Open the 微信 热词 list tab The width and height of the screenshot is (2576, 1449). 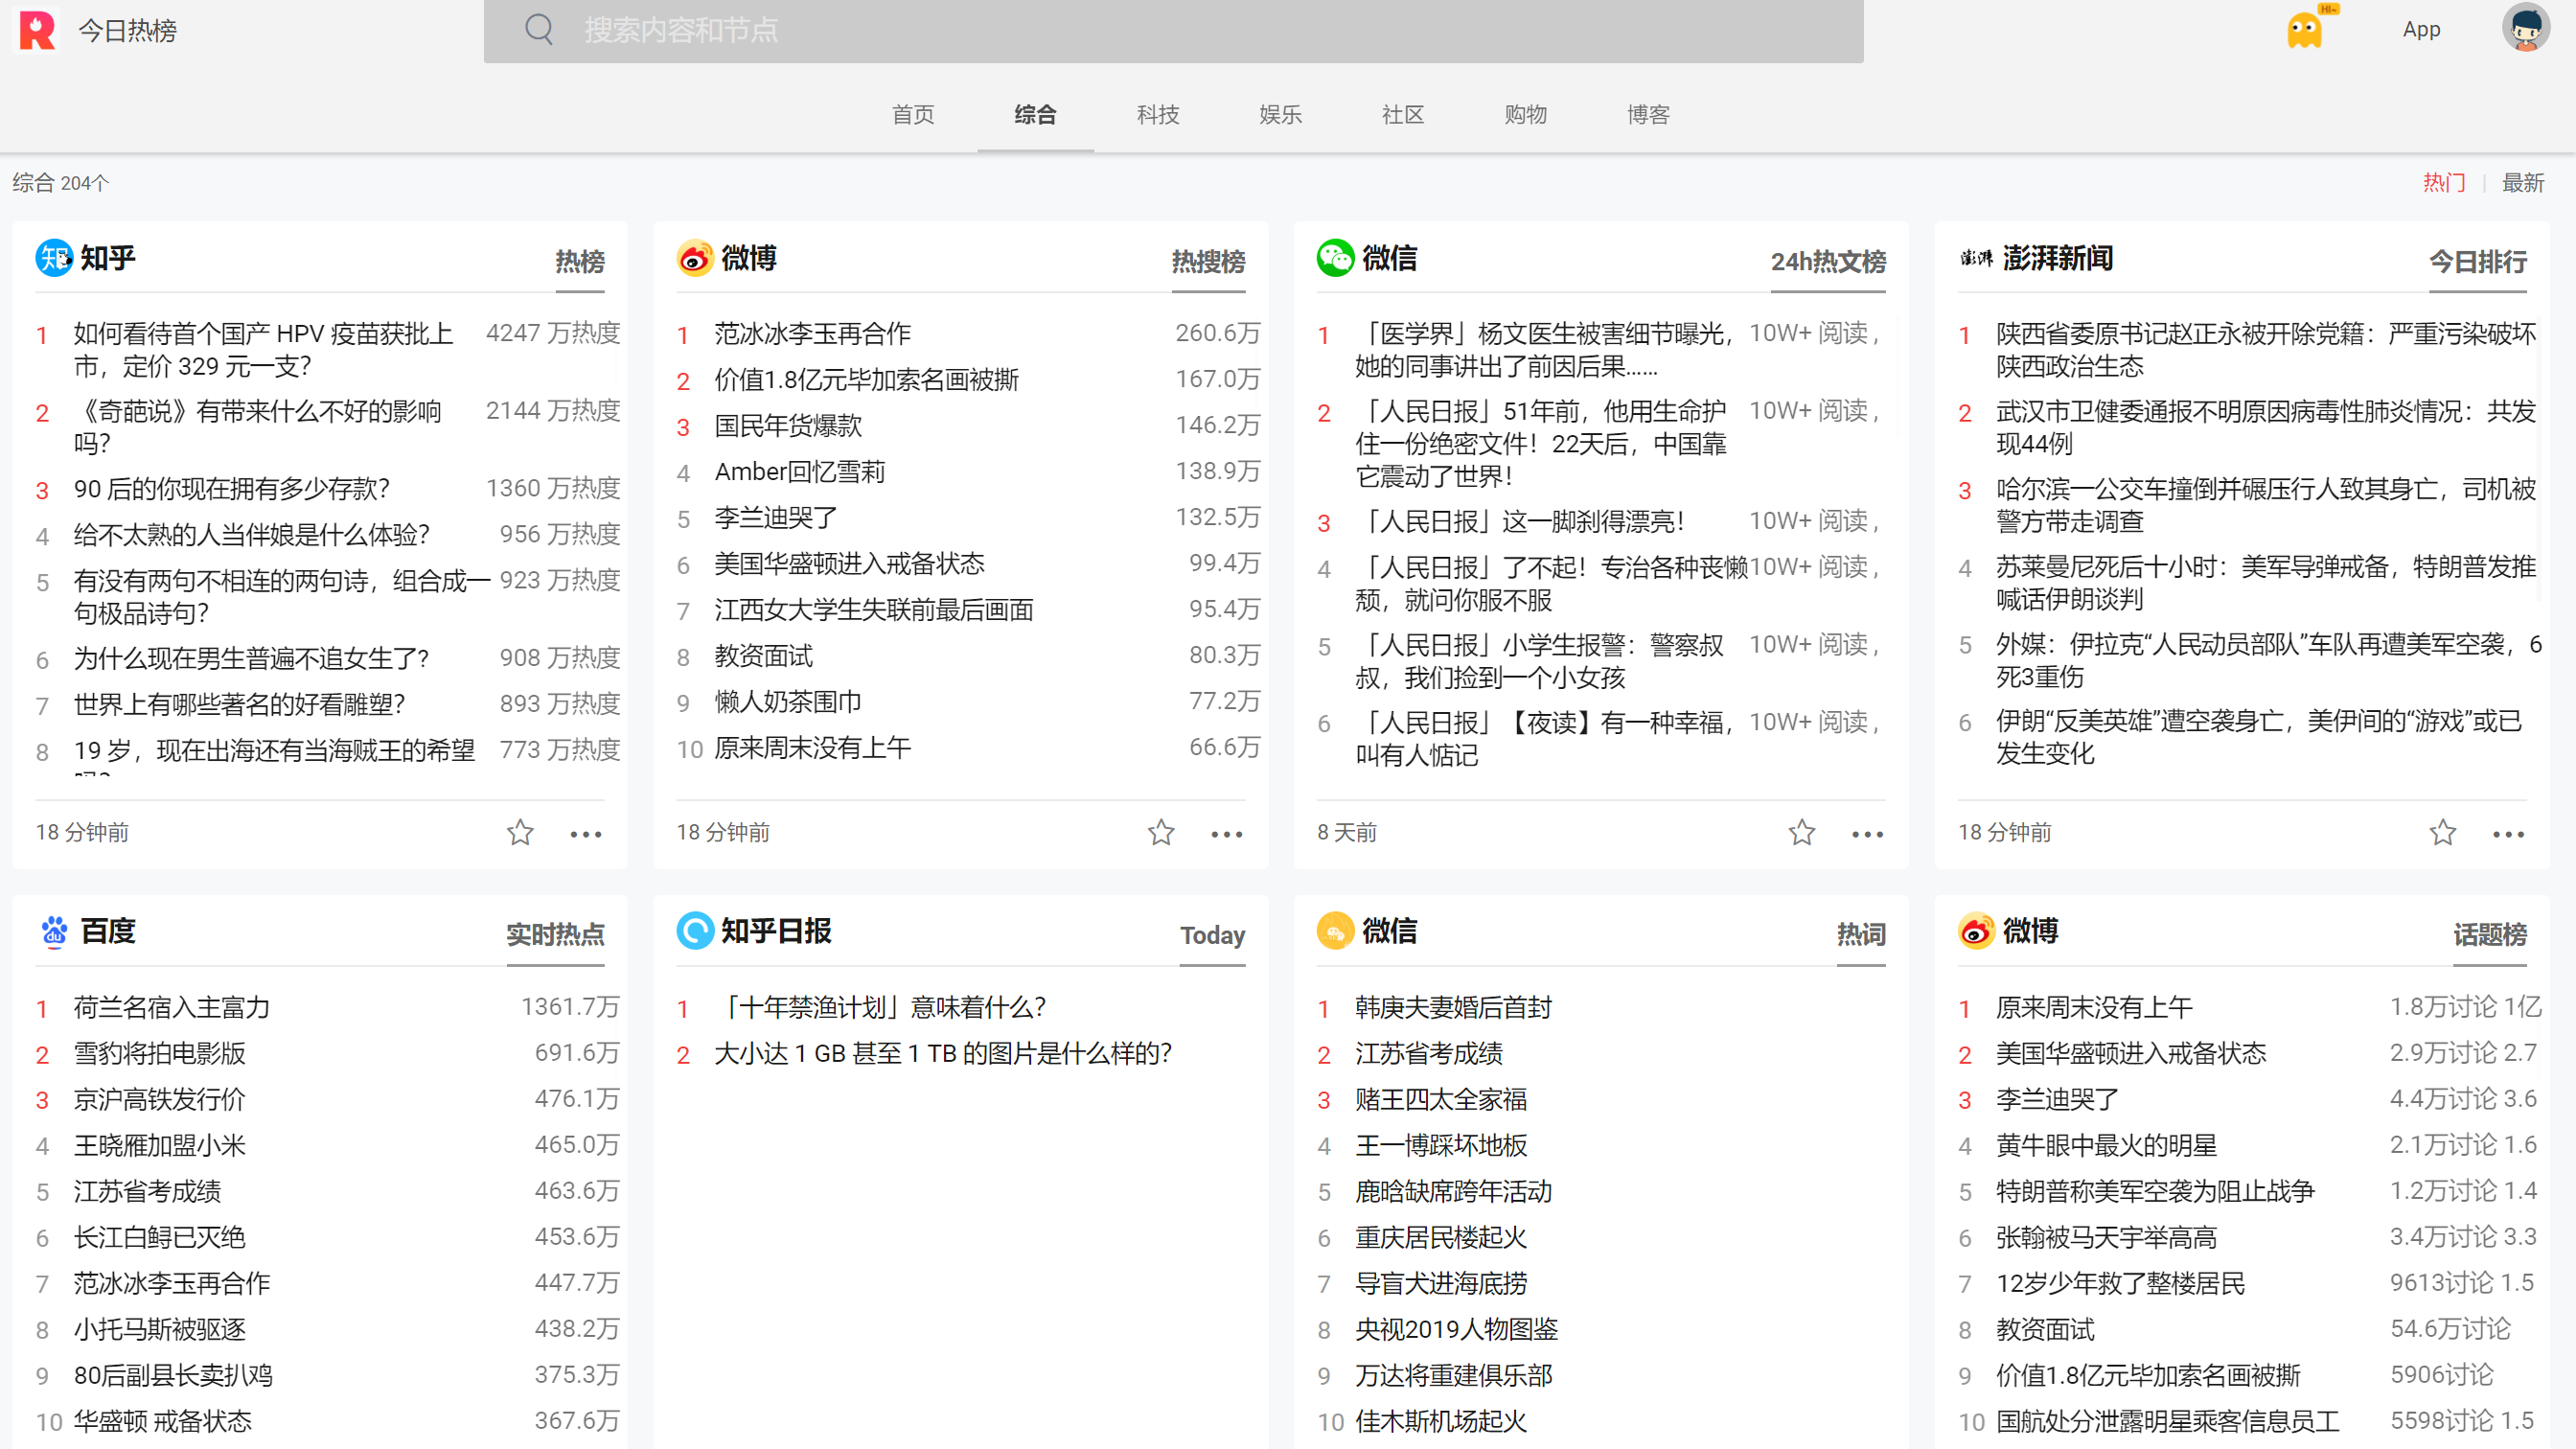[x=1861, y=935]
